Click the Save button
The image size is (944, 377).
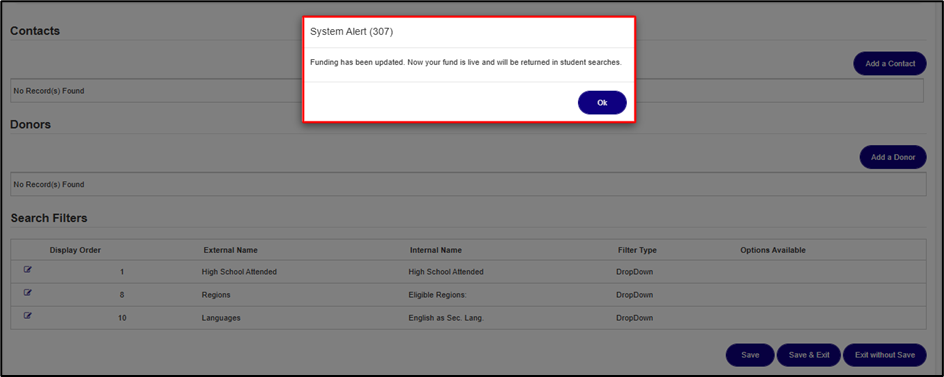click(750, 355)
